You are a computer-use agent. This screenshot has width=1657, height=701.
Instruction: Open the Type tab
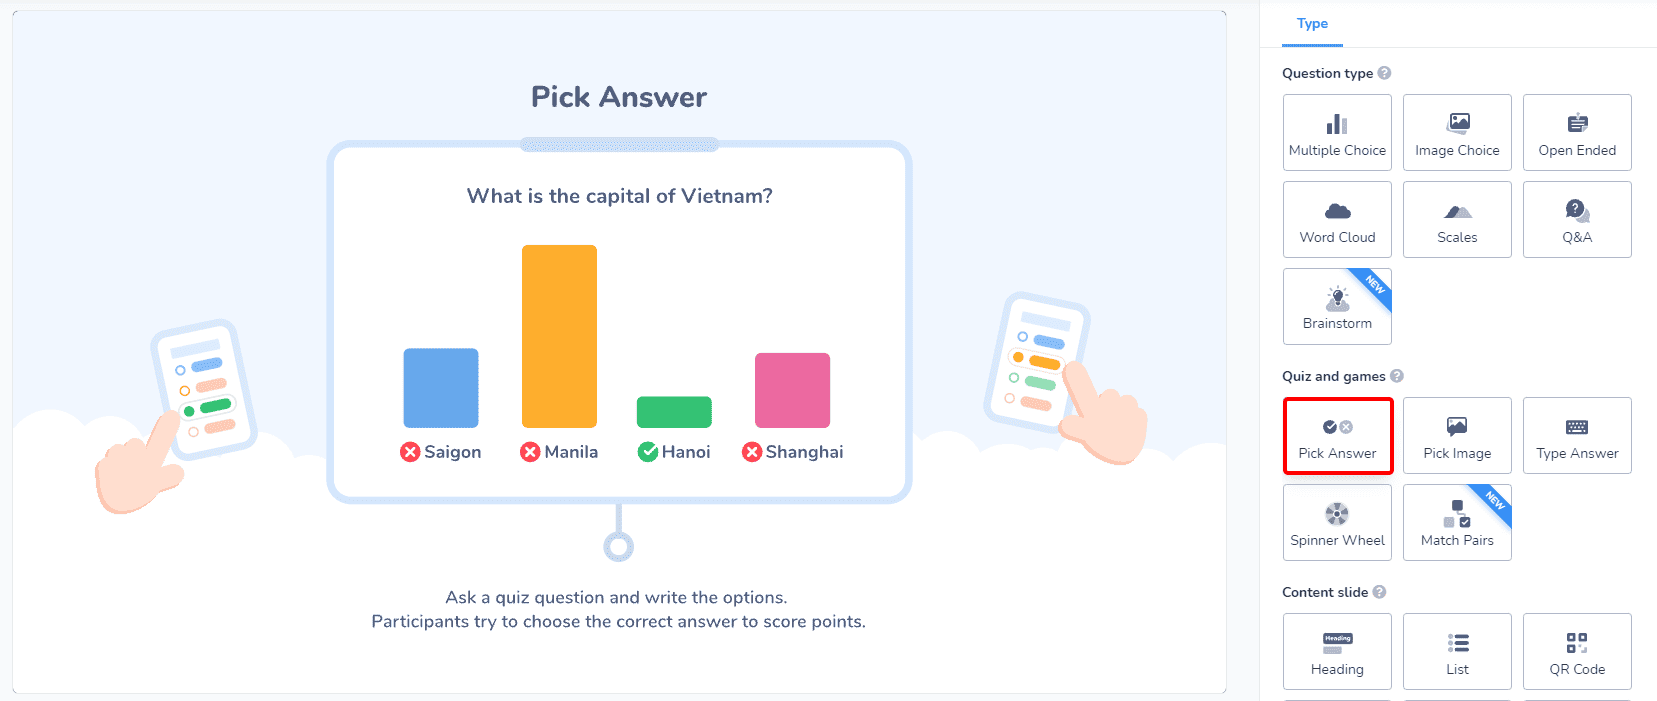pos(1312,23)
